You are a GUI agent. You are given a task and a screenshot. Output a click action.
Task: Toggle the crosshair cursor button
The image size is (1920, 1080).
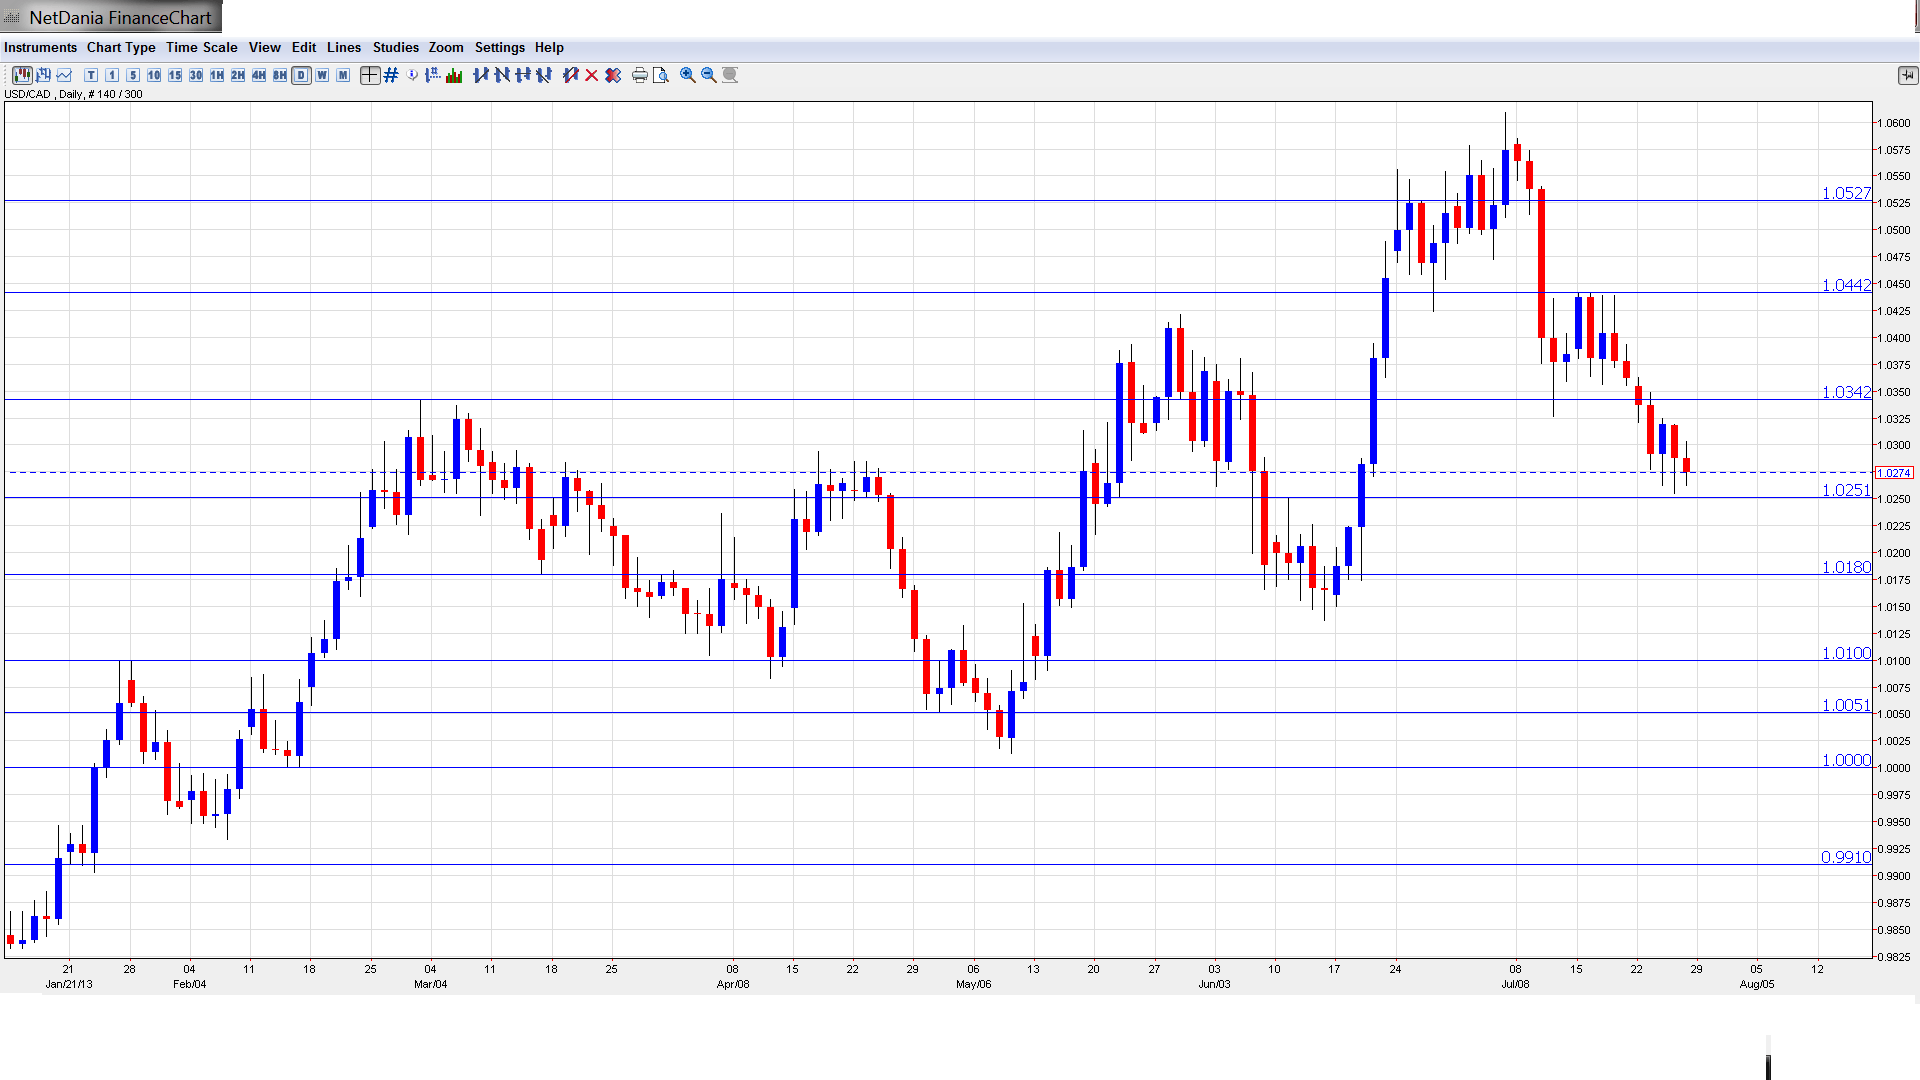tap(370, 75)
